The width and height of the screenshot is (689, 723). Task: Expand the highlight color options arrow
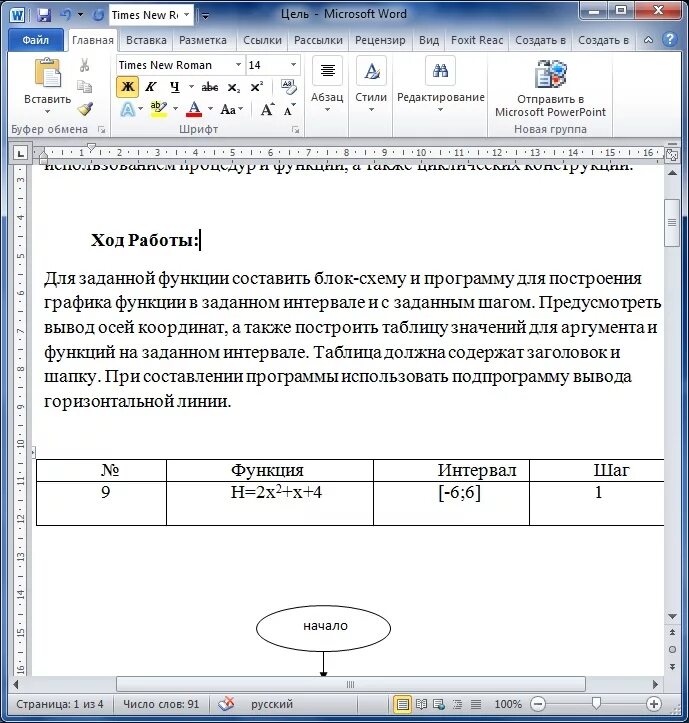pos(175,109)
